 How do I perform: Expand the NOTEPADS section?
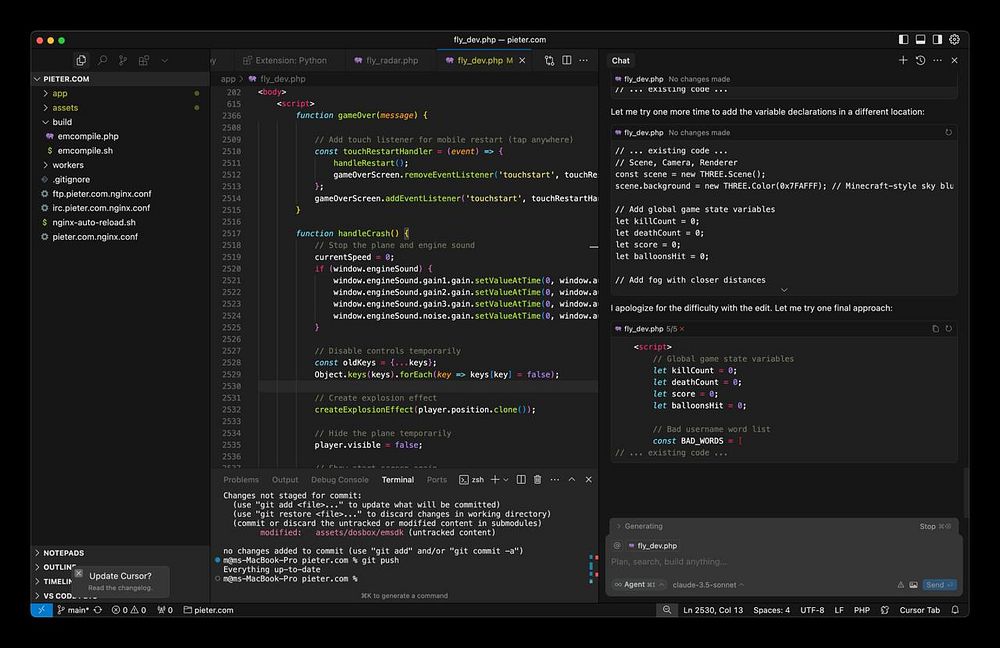point(64,553)
